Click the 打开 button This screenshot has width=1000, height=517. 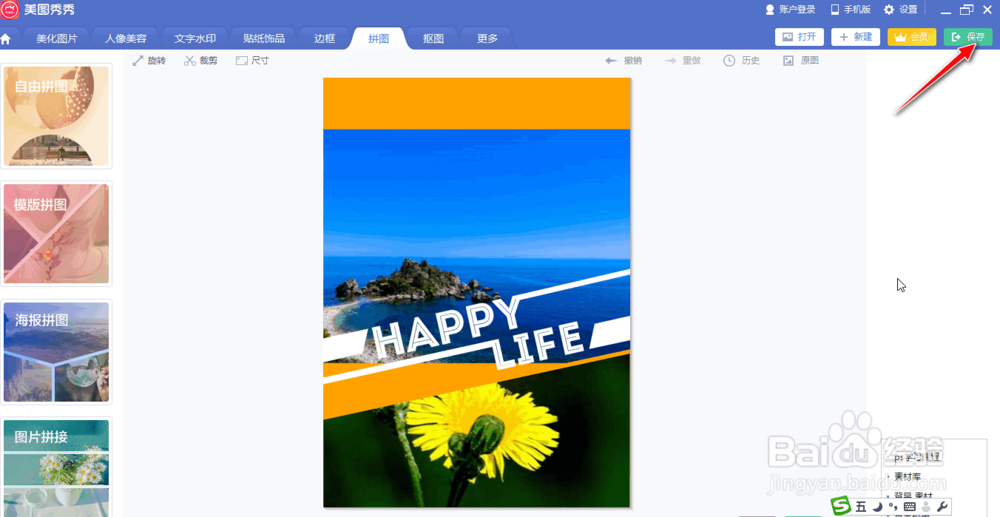tap(799, 37)
